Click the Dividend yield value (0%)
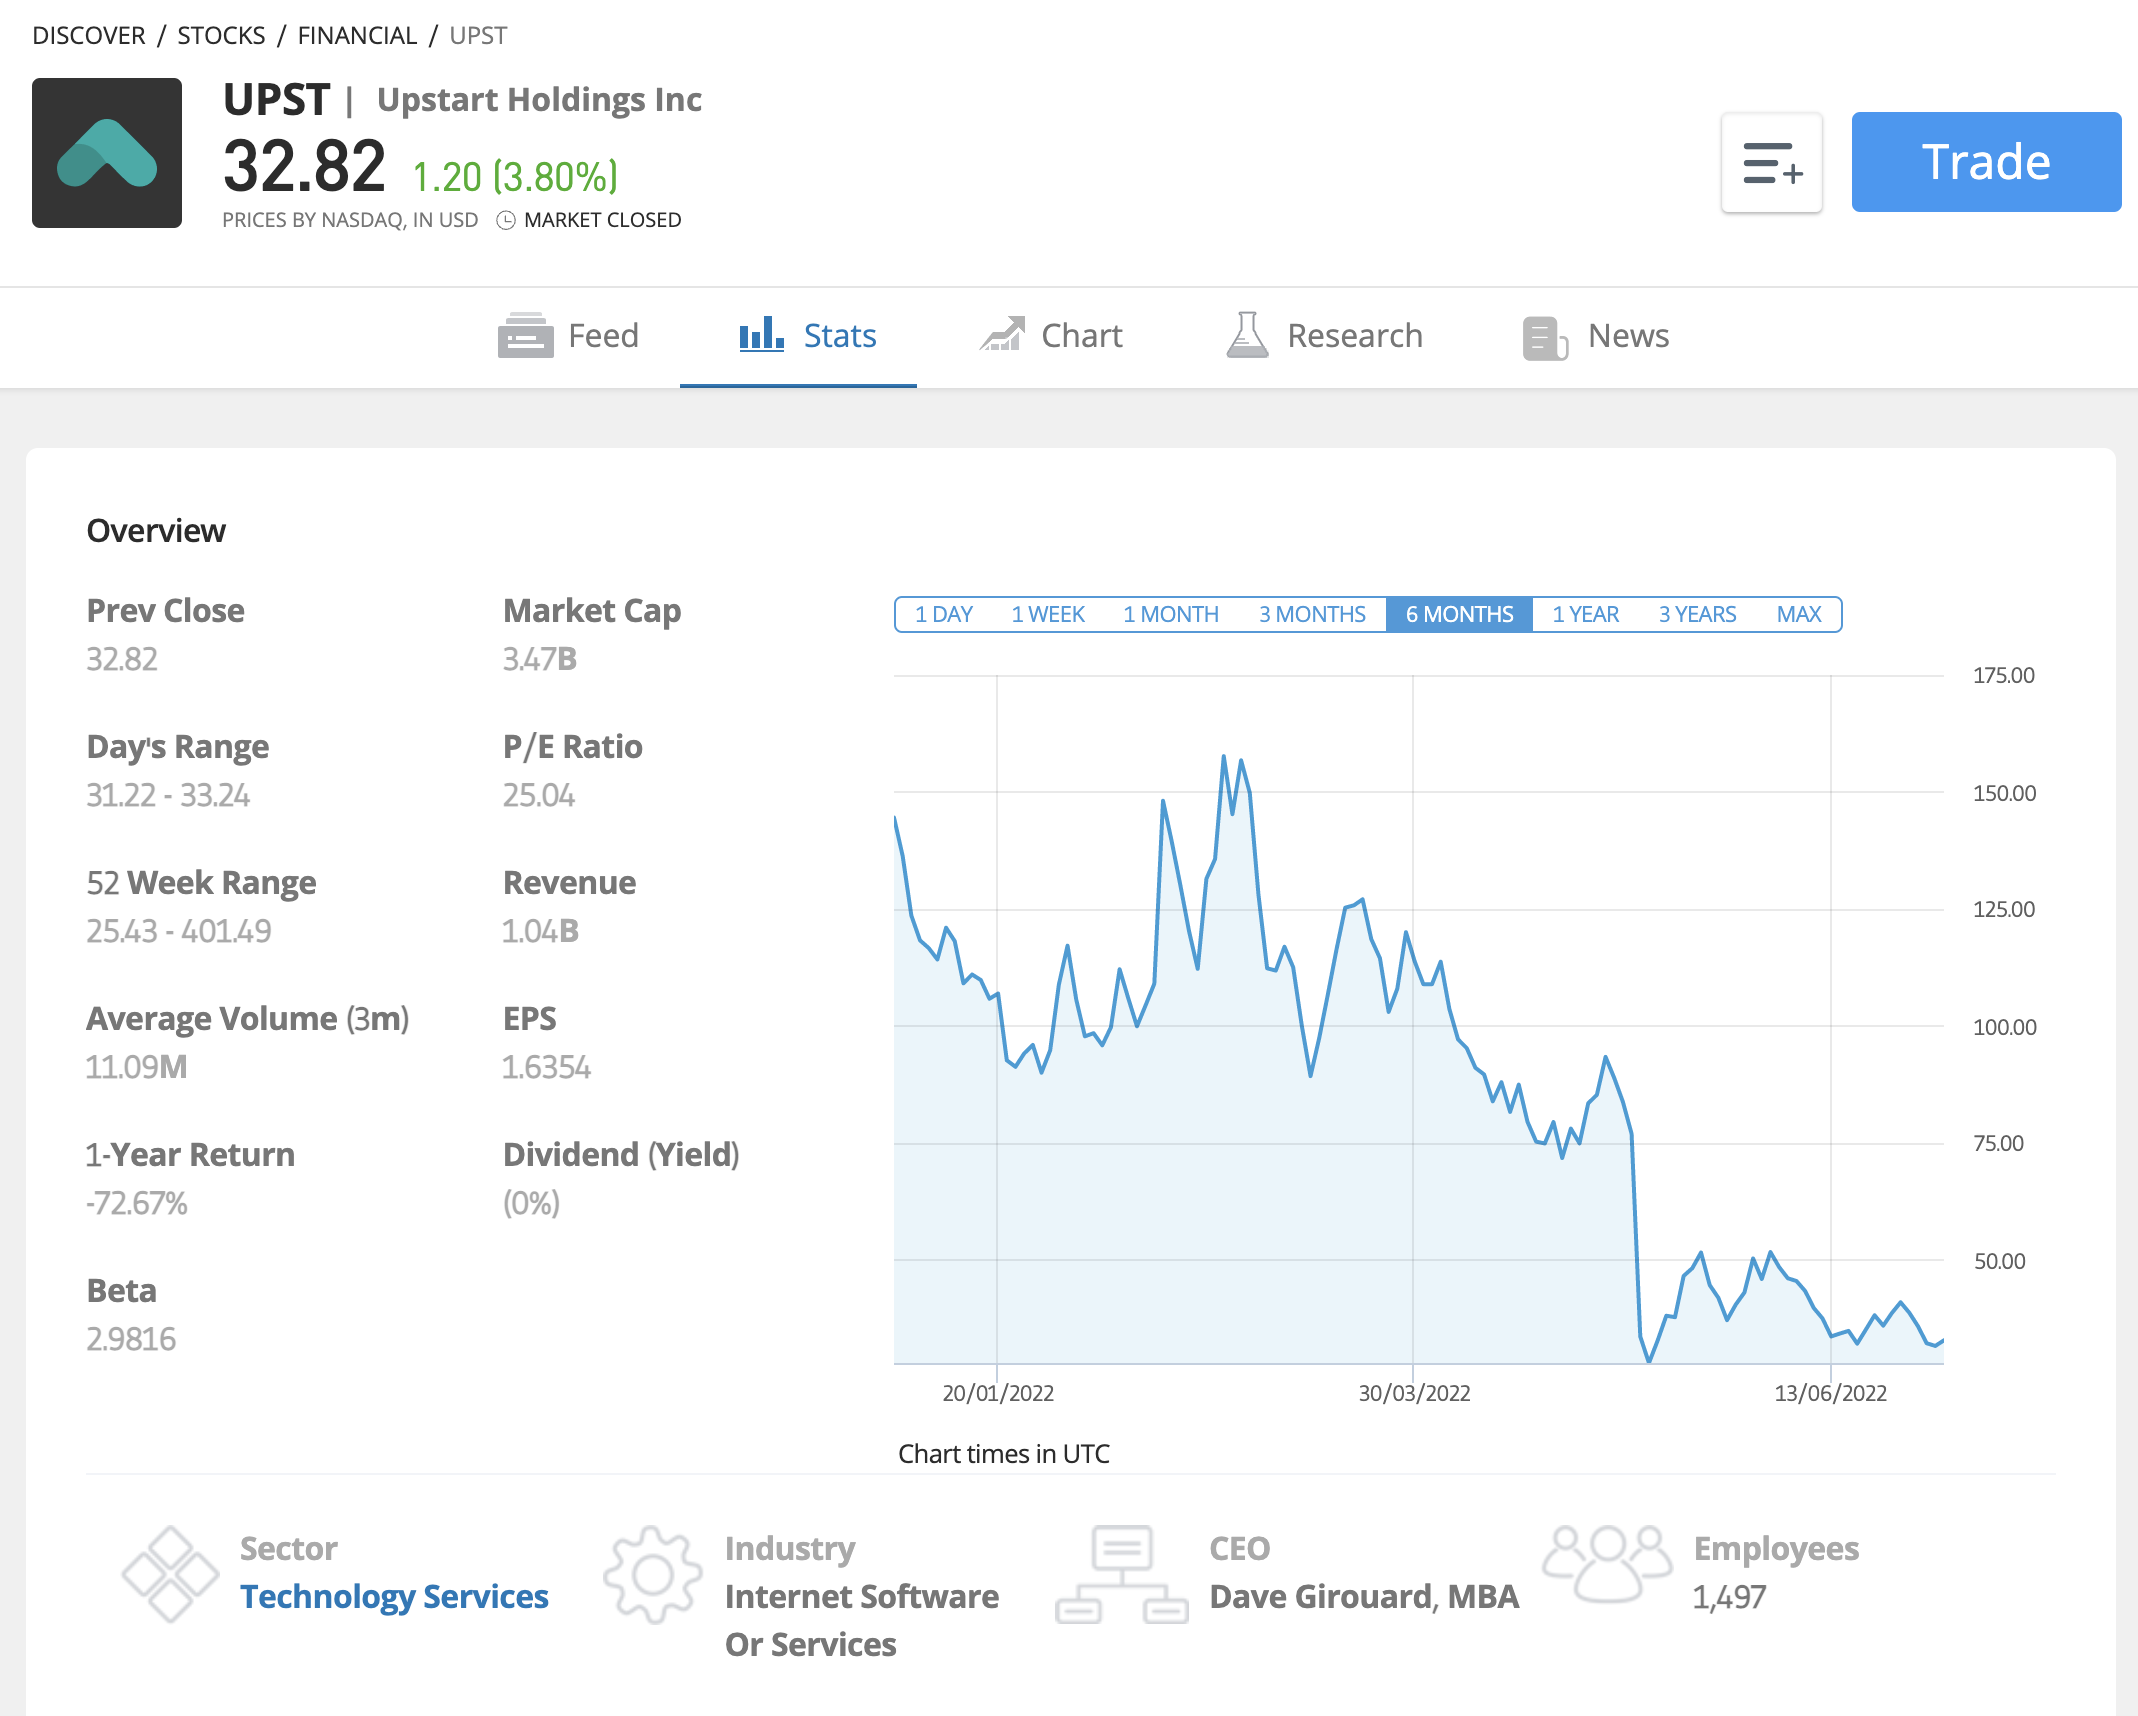Screen dimensions: 2138x1716 click(x=531, y=1203)
